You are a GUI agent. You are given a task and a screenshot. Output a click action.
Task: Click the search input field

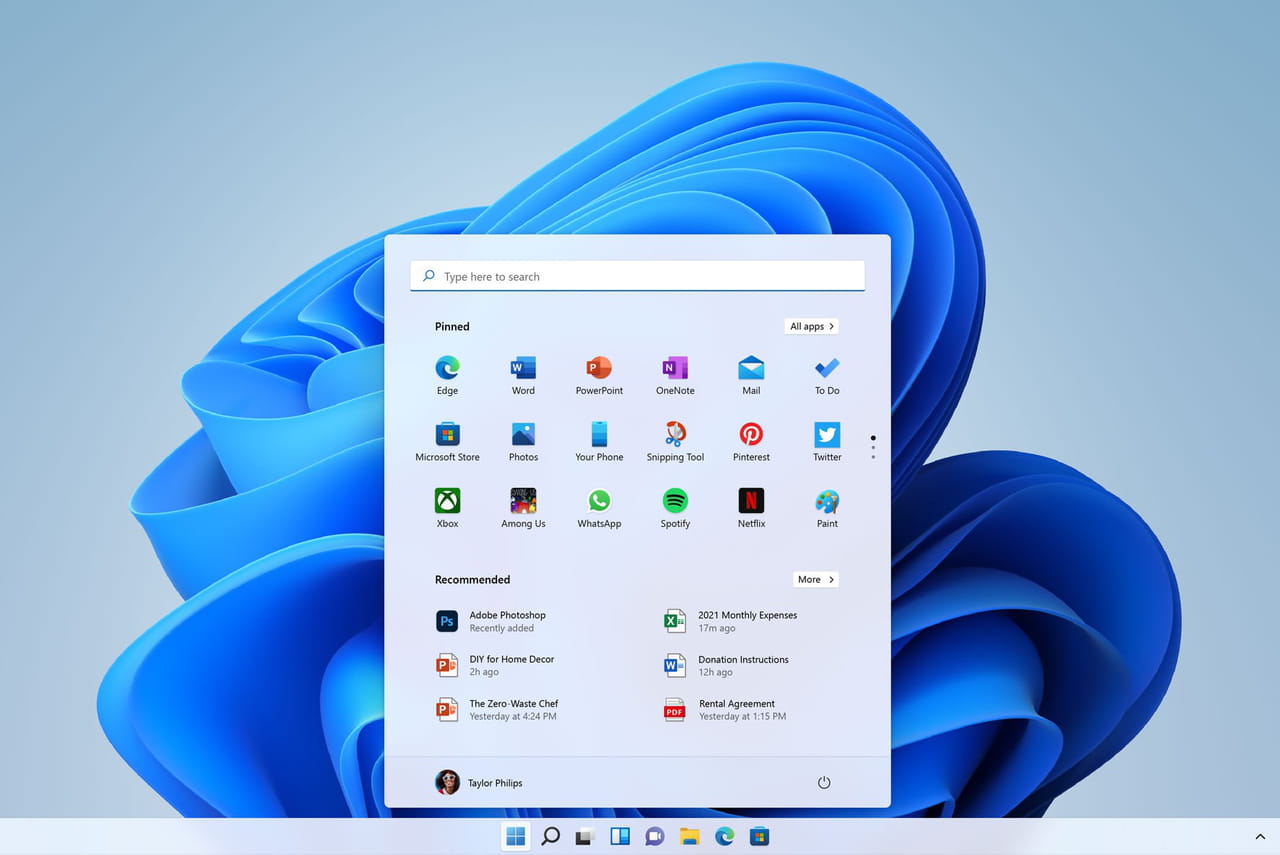[637, 276]
